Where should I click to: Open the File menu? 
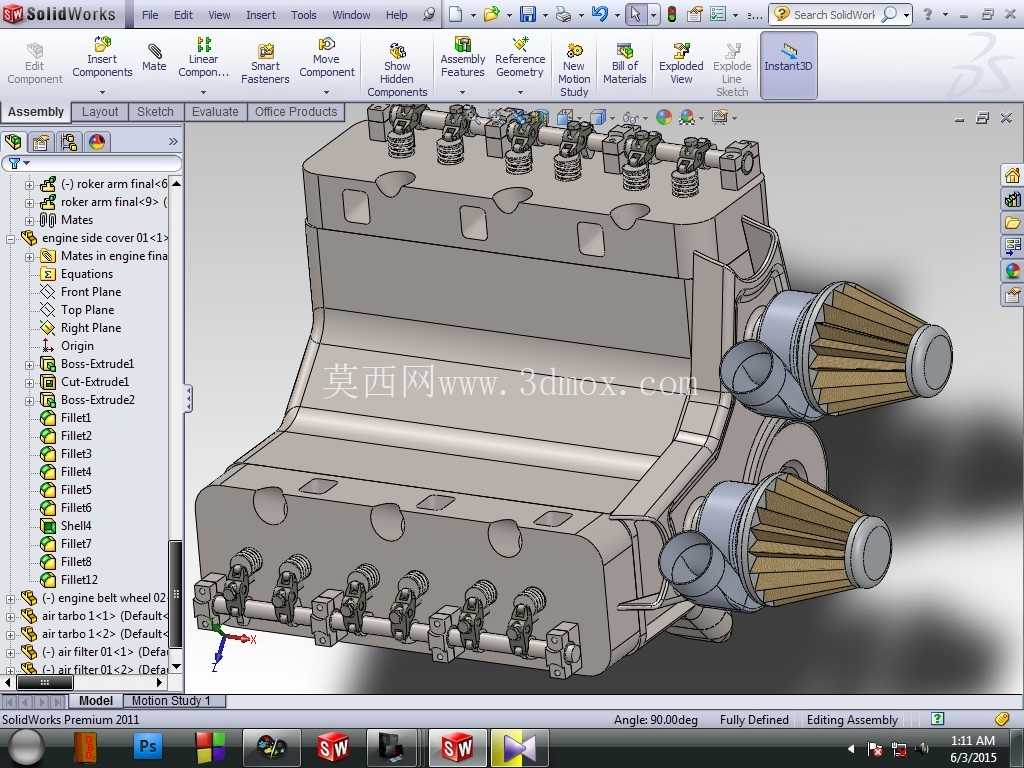pyautogui.click(x=150, y=15)
